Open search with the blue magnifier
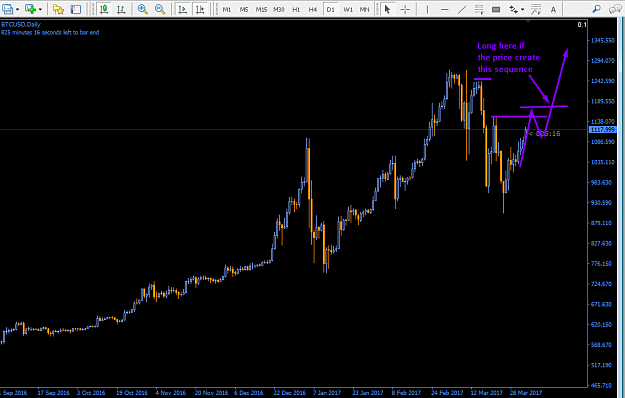This screenshot has width=625, height=398. (x=597, y=9)
